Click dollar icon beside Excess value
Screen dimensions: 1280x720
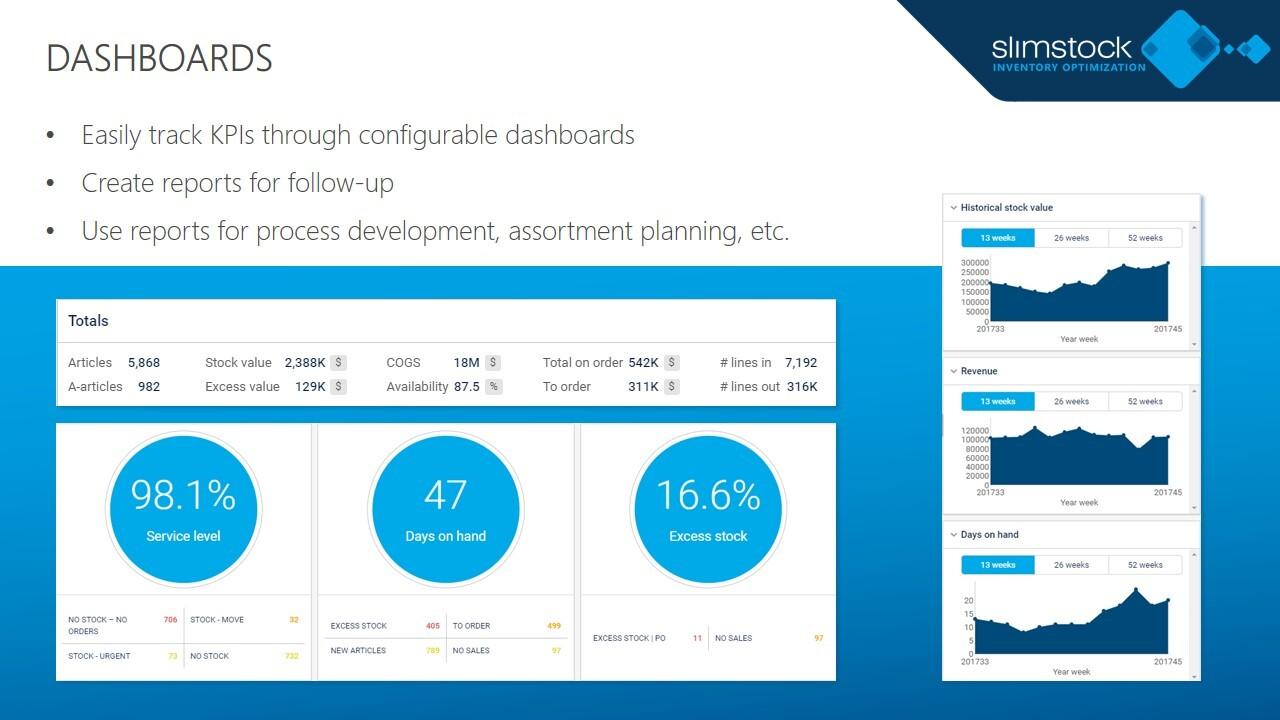point(339,387)
